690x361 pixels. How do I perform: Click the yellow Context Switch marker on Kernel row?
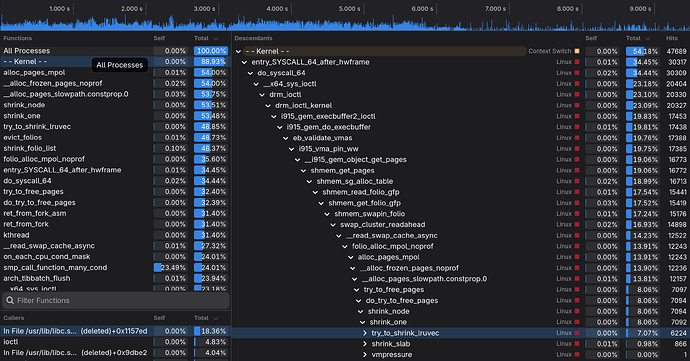577,51
